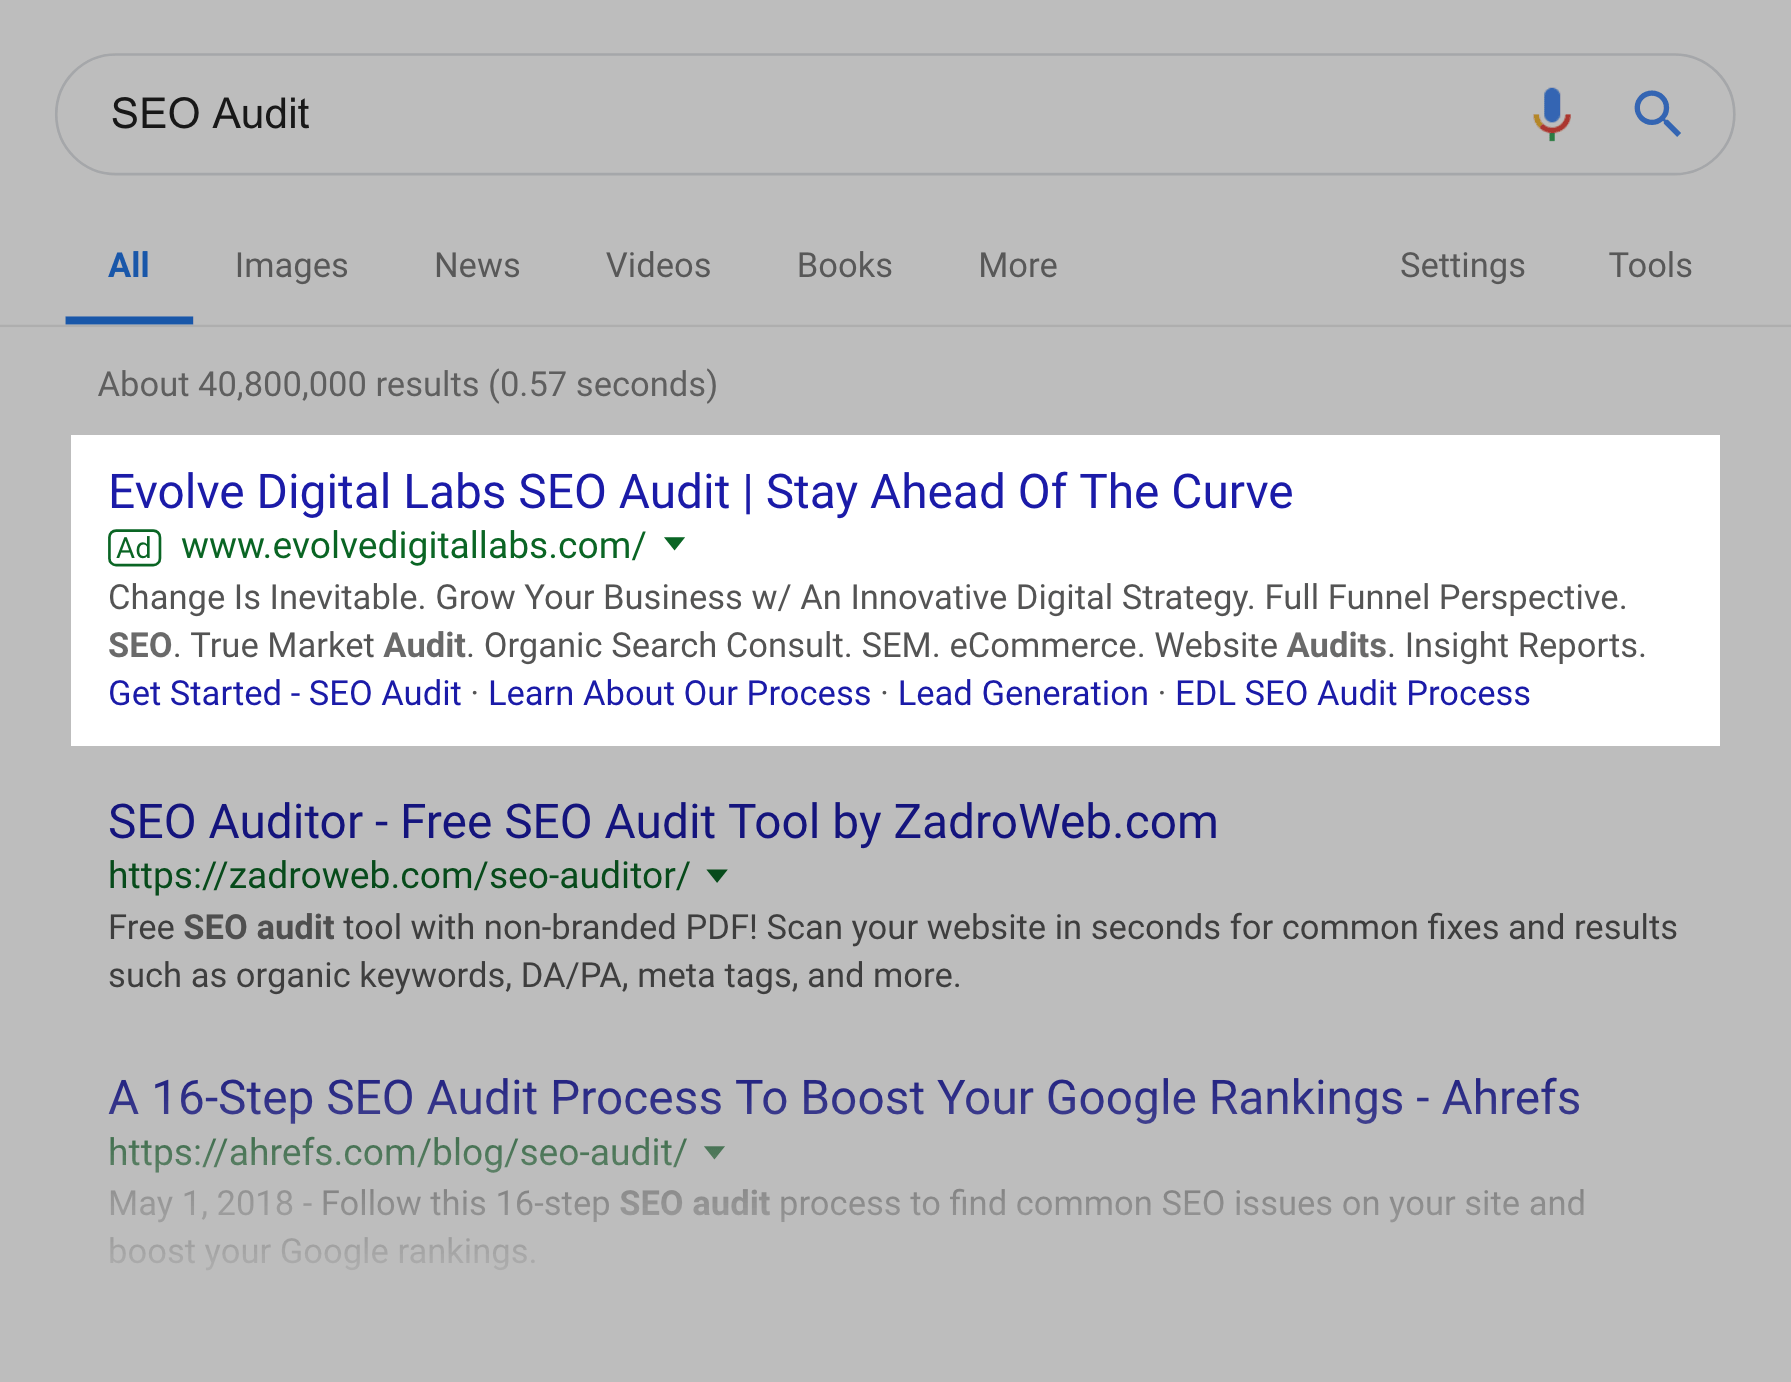Click inside the SEO Audit search field

click(800, 114)
